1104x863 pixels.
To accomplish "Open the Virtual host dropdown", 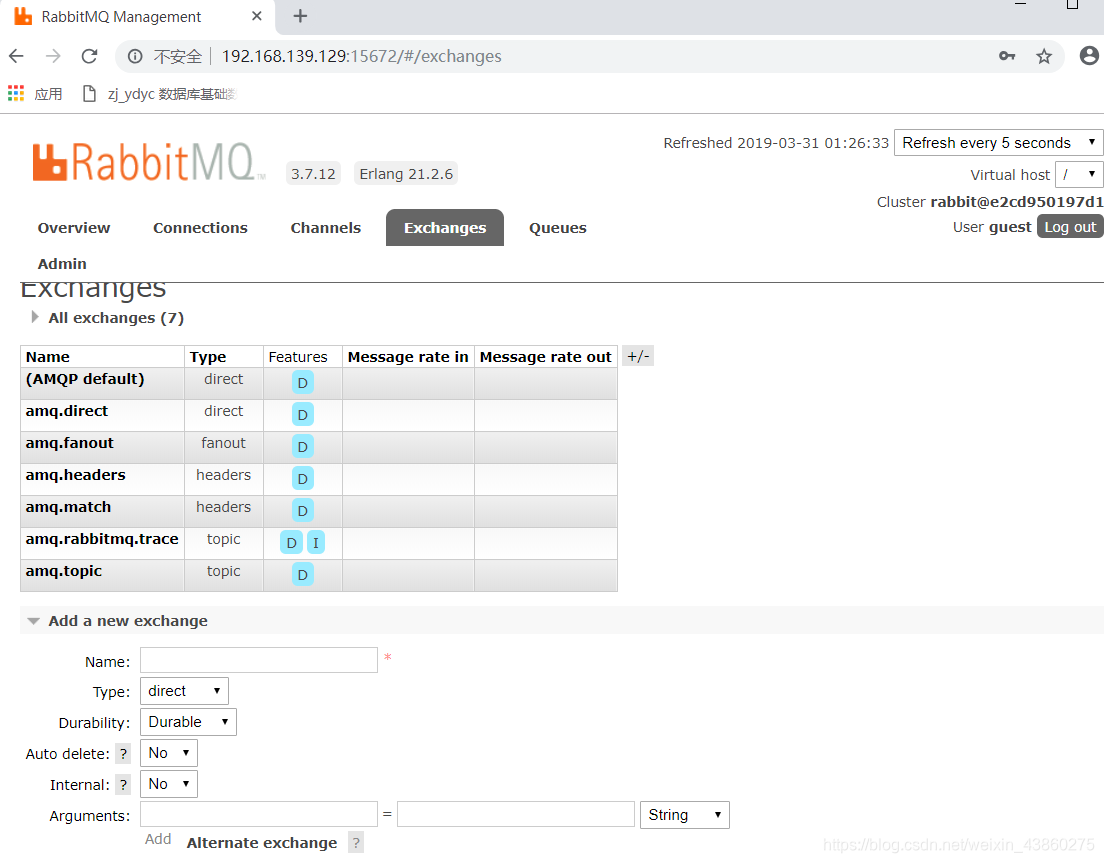I will click(1079, 174).
